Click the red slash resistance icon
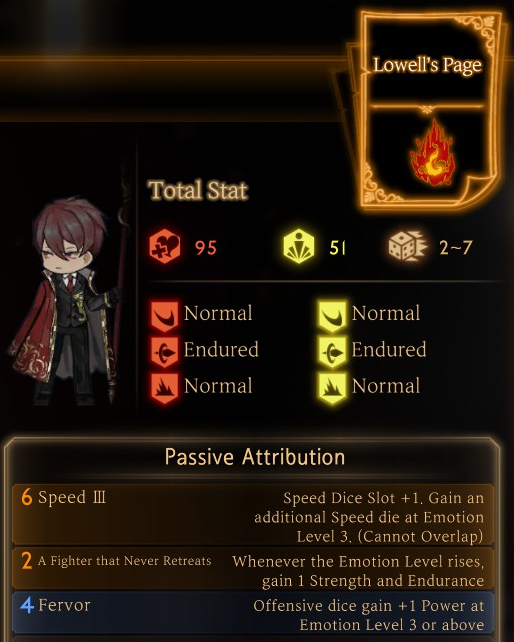This screenshot has width=514, height=642. [x=165, y=316]
